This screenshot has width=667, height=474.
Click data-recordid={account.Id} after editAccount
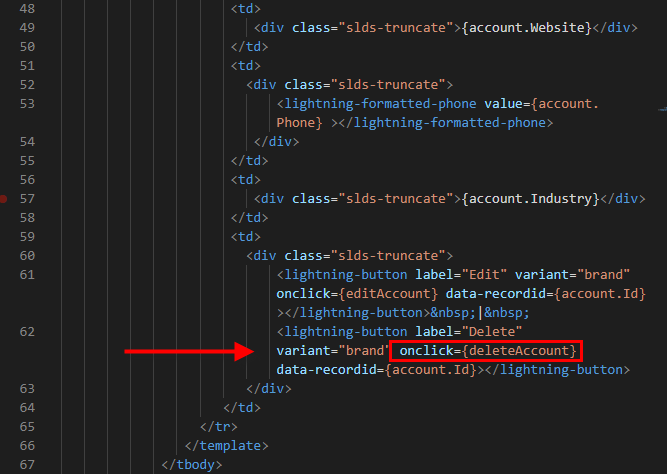click(x=546, y=294)
